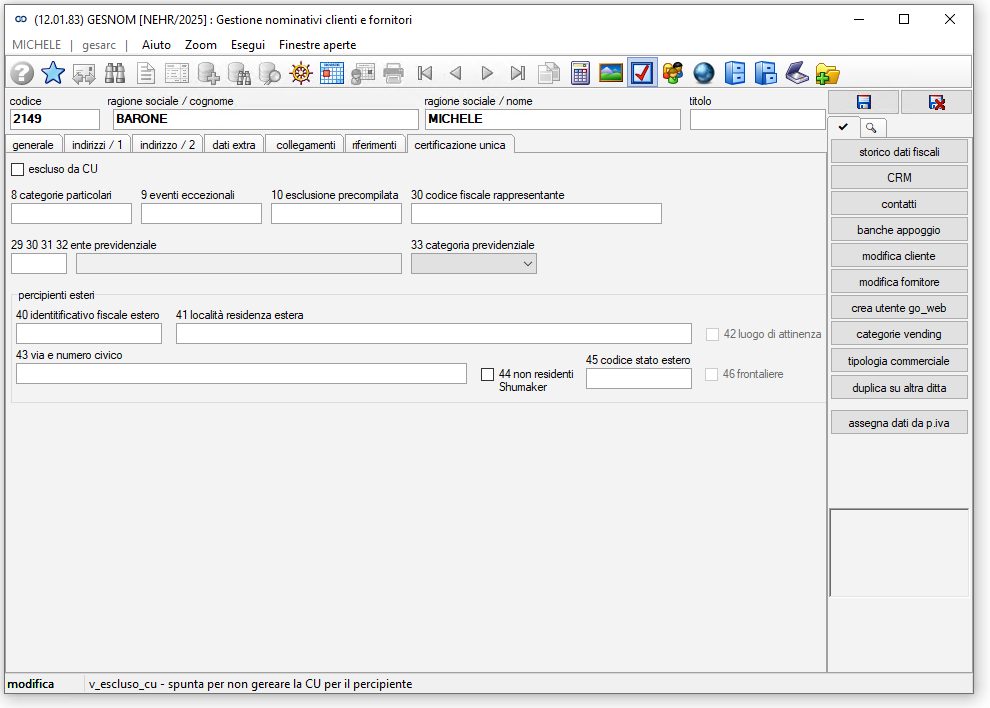Viewport: 990px width, 708px height.
Task: Click the cancel save icon with red X
Action: pos(936,102)
